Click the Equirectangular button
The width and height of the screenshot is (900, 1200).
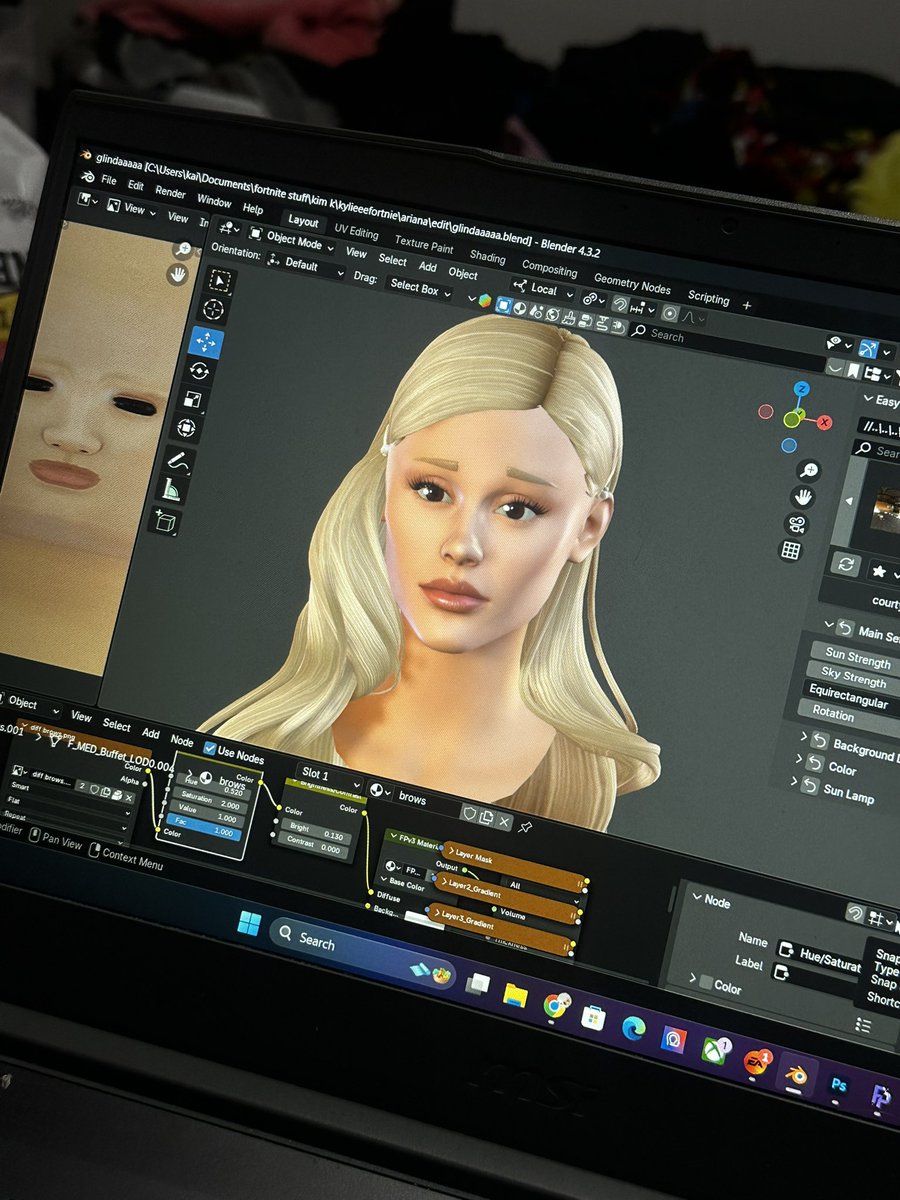point(849,697)
